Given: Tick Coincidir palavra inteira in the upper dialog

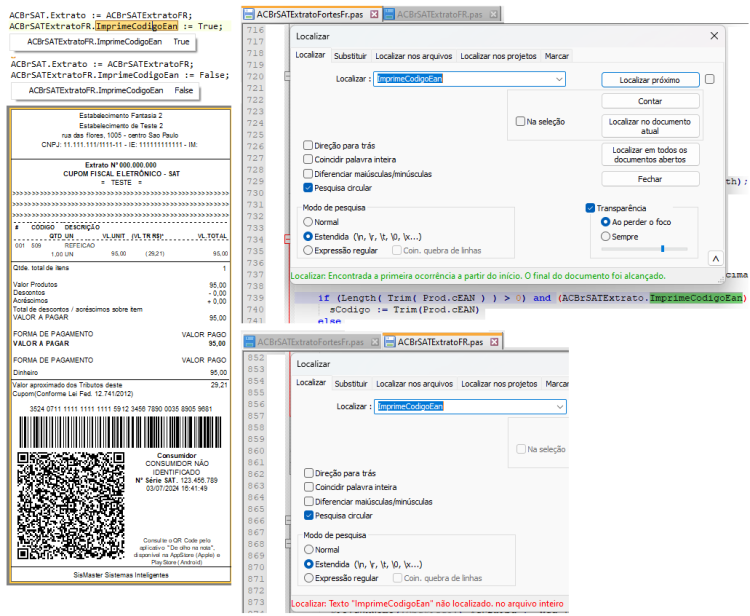Looking at the screenshot, I should click(x=308, y=159).
